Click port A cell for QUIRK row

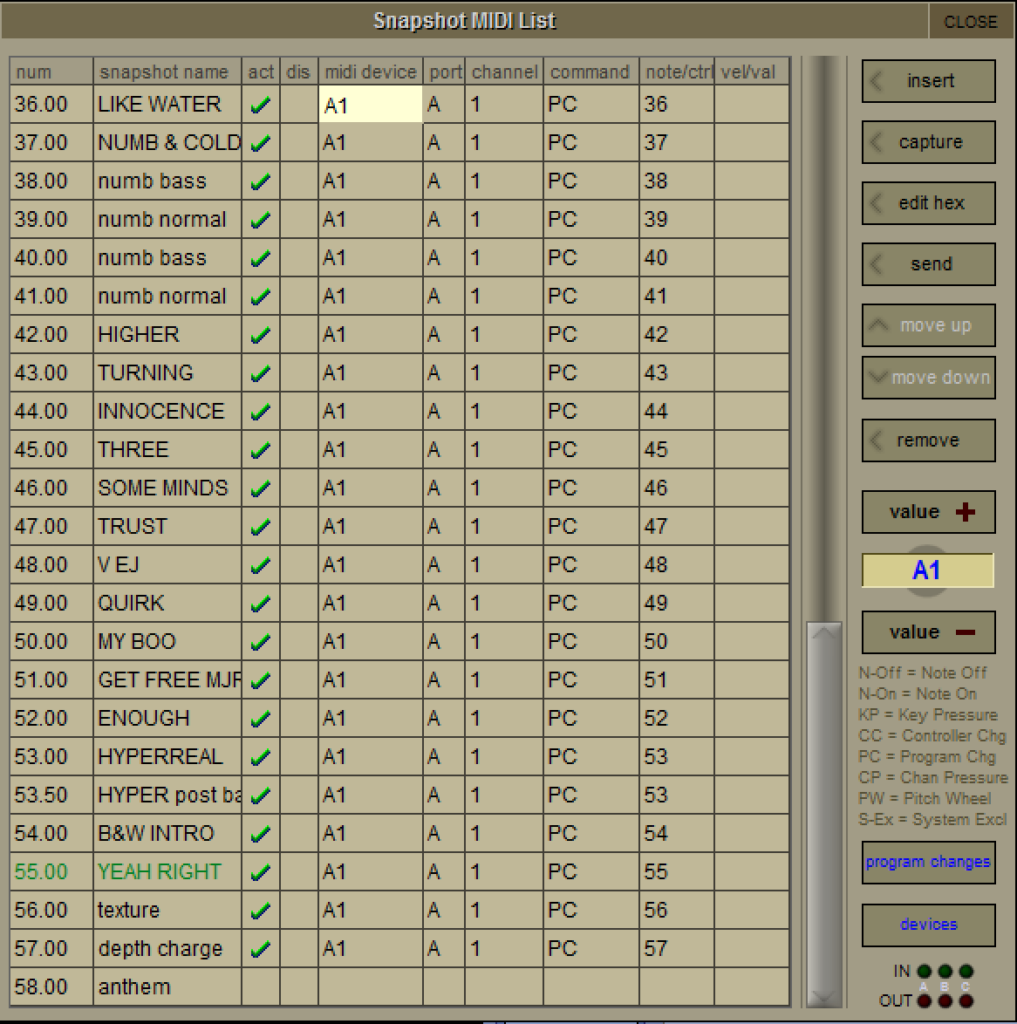click(x=444, y=603)
